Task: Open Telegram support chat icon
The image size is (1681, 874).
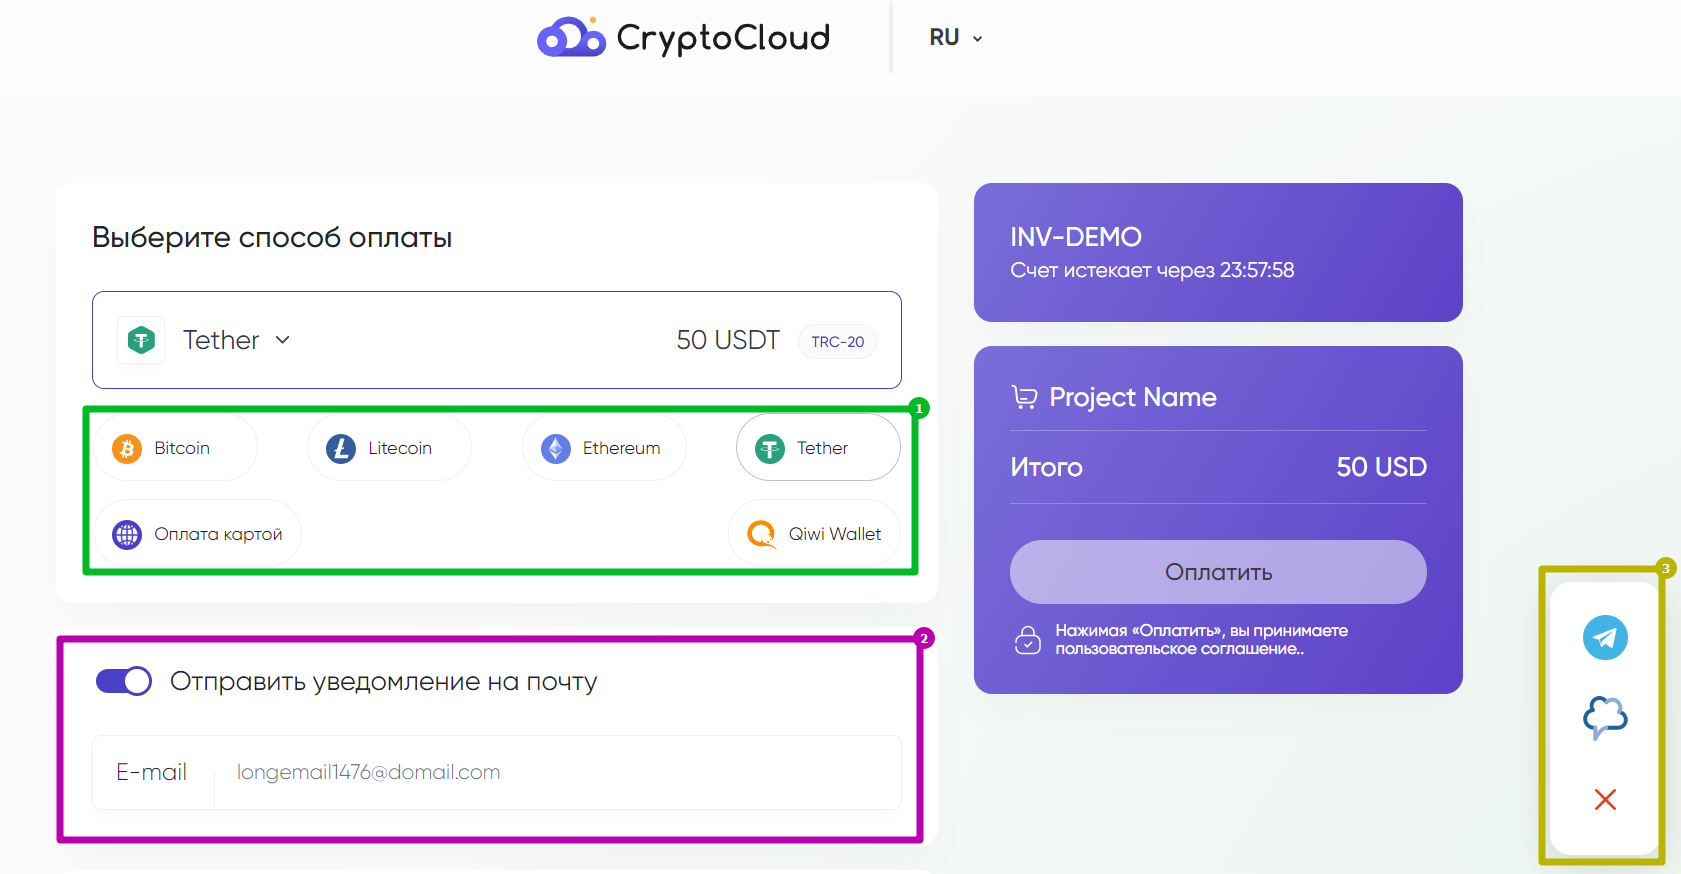Action: 1605,638
